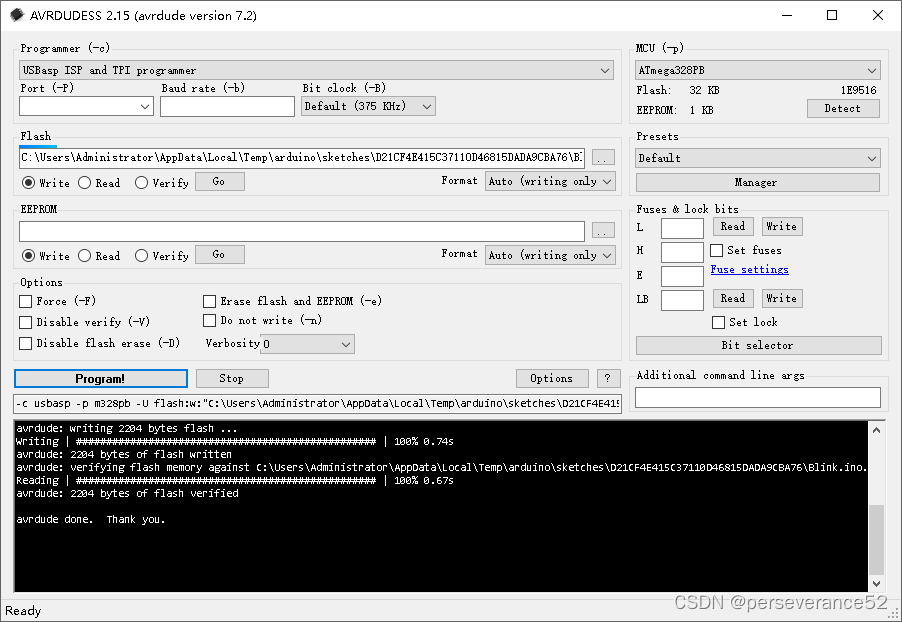Click the EEPROM Go button
Screen dimensions: 902x622
[220, 254]
